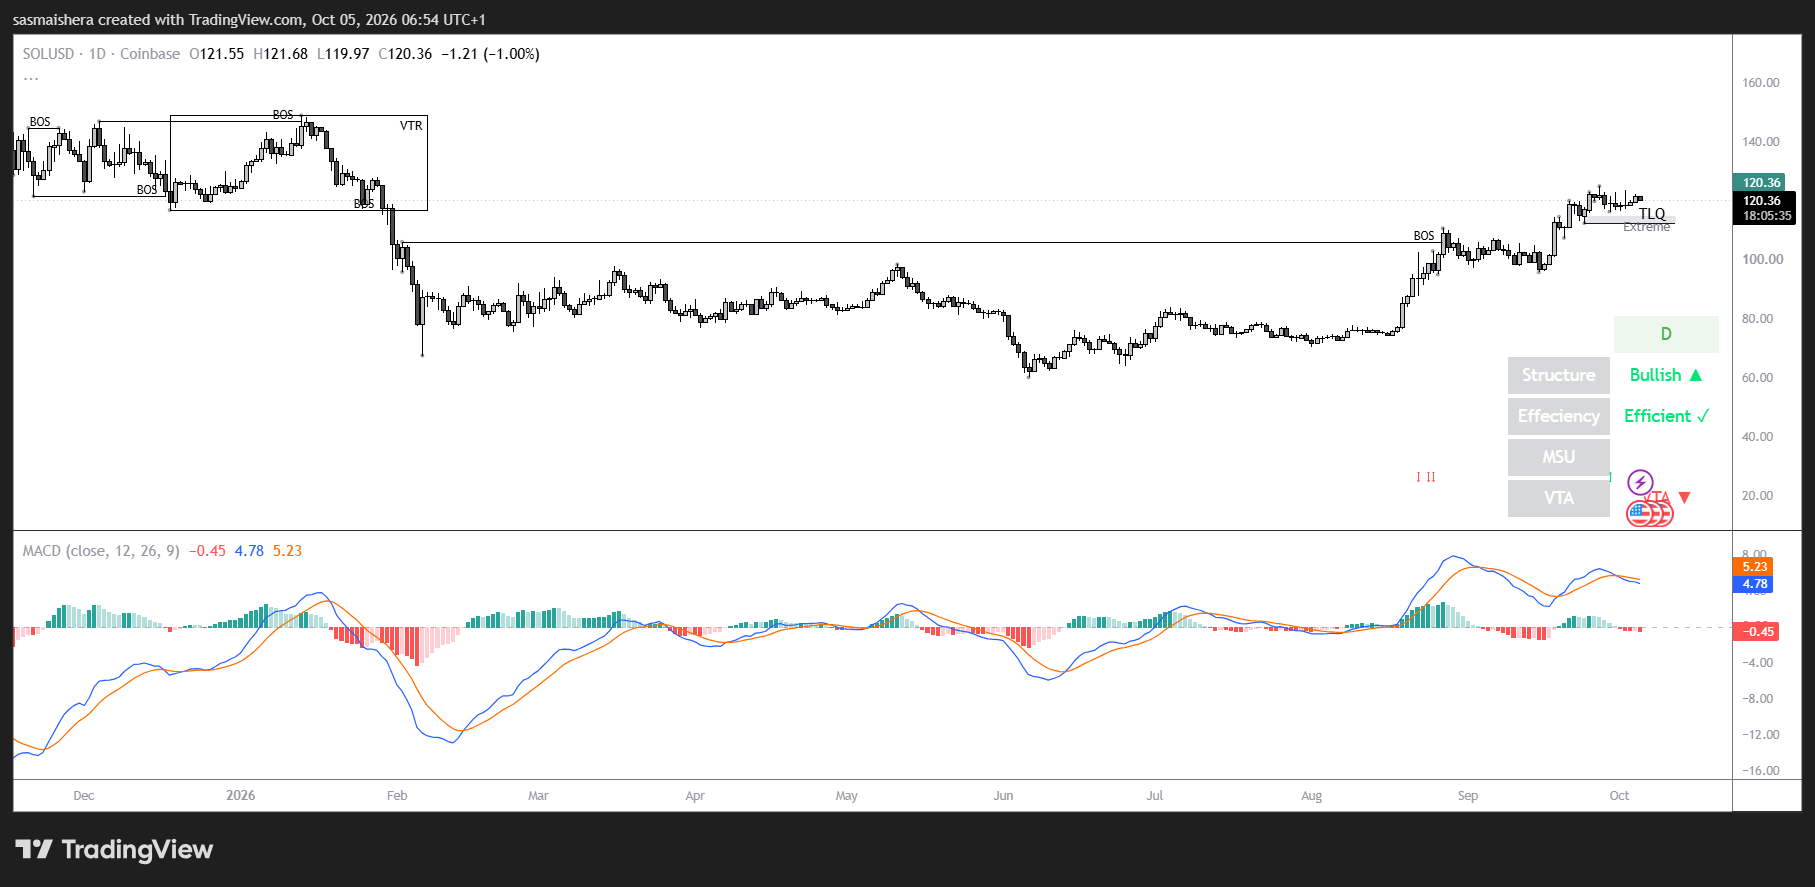
Task: Click the Oct label on the time axis
Action: [1619, 796]
